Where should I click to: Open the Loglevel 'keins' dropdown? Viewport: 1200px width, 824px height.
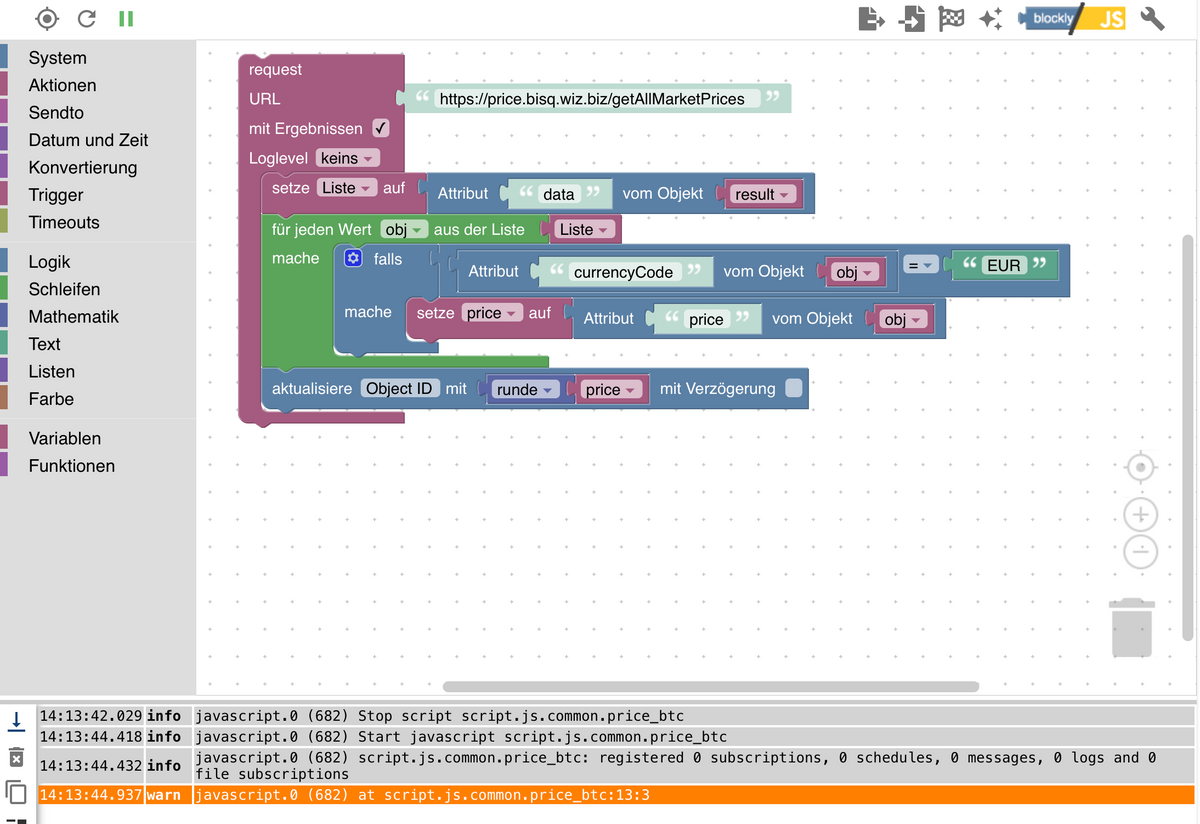(348, 158)
